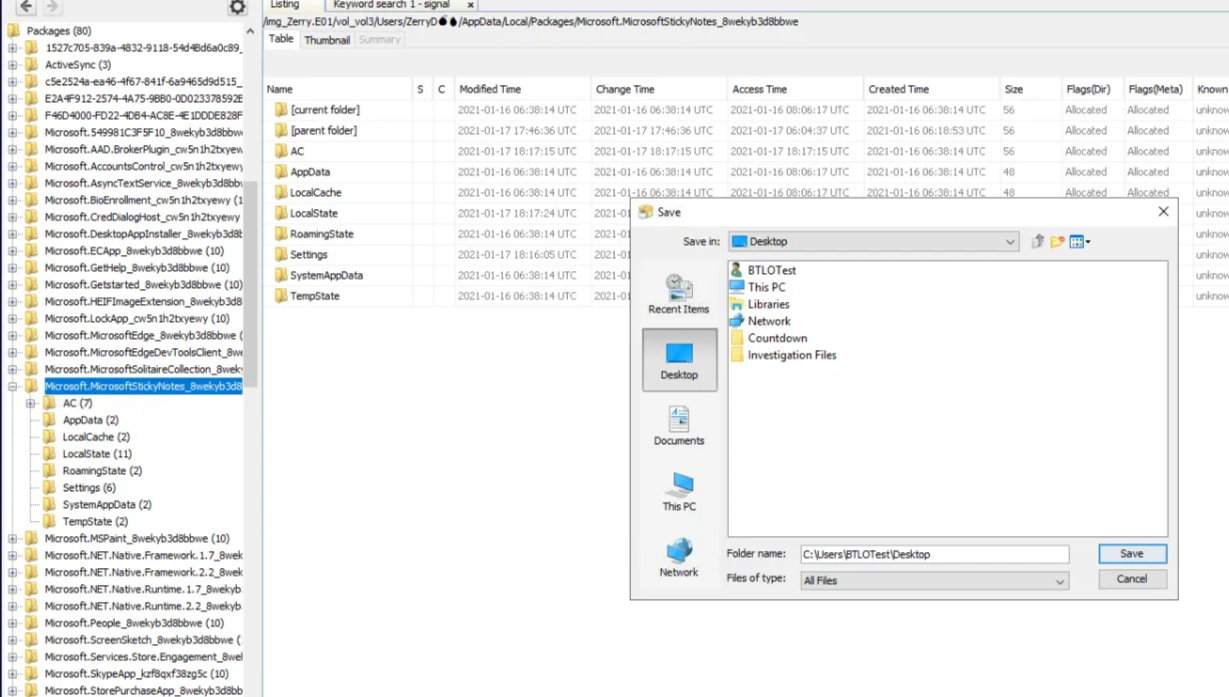This screenshot has width=1229, height=697.
Task: Expand Microsoft.MSPaint tree node
Action: click(x=13, y=538)
